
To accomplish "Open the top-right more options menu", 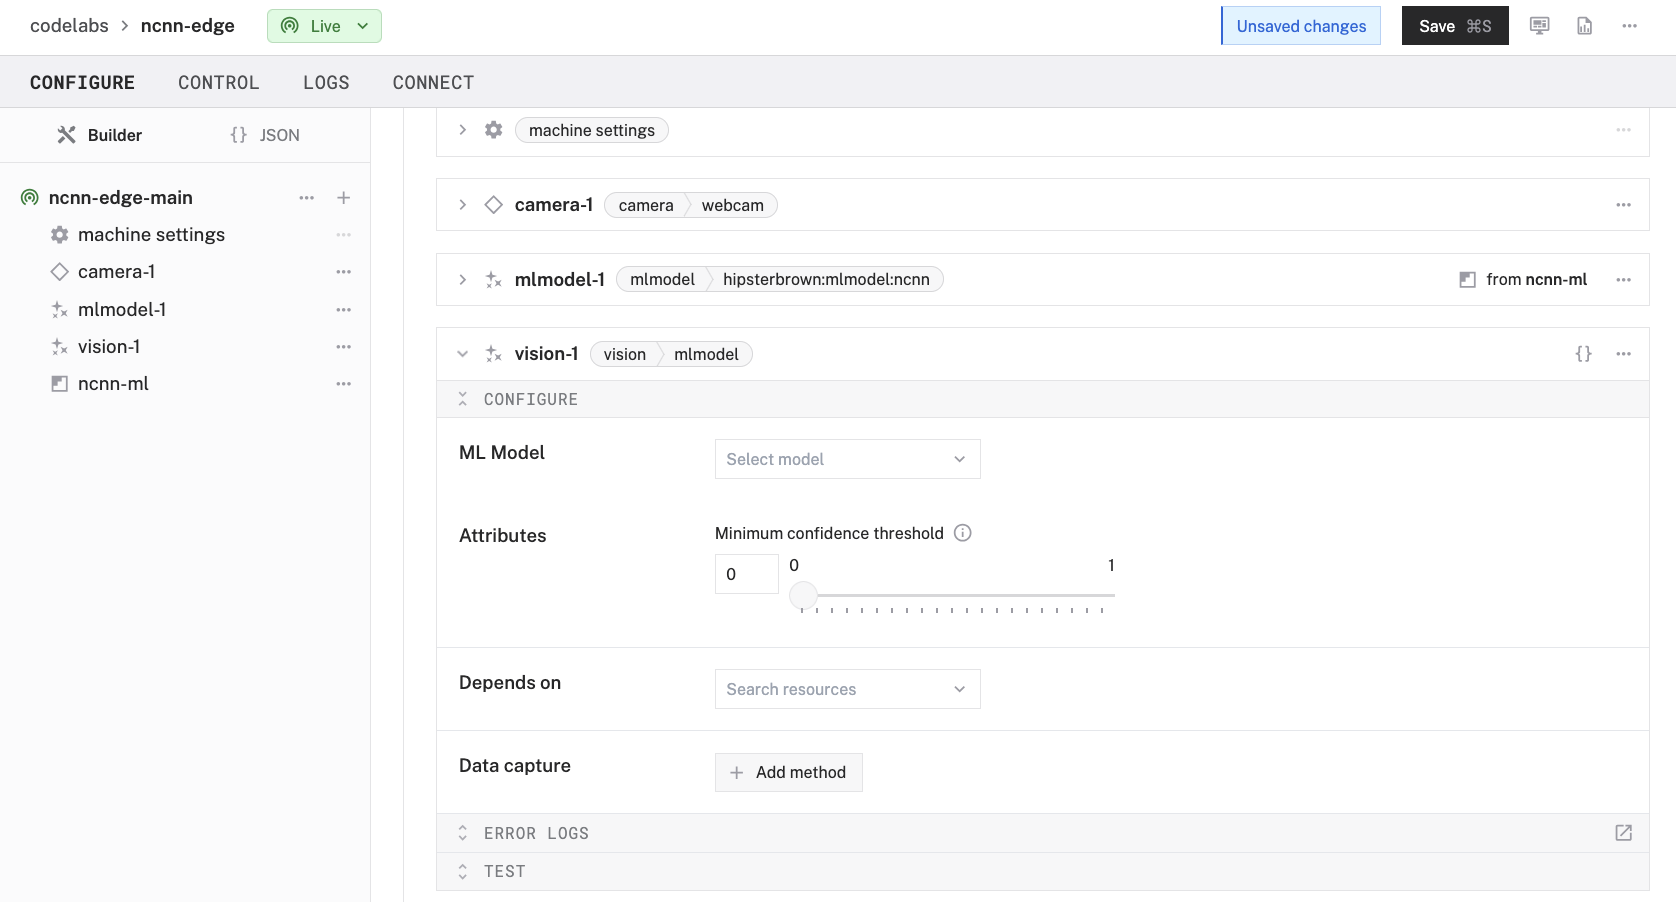I will (1630, 26).
